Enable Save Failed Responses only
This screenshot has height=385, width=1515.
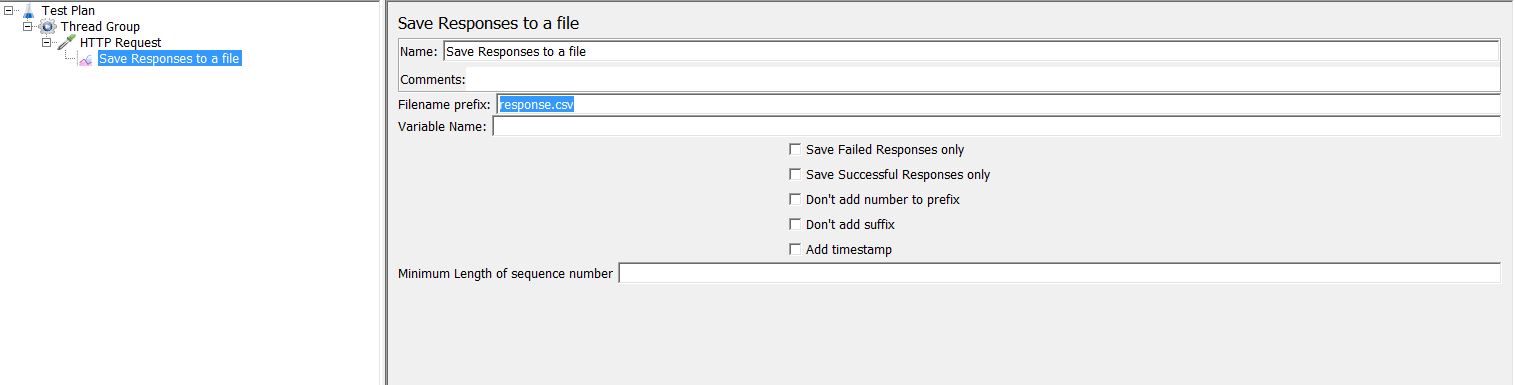(795, 149)
